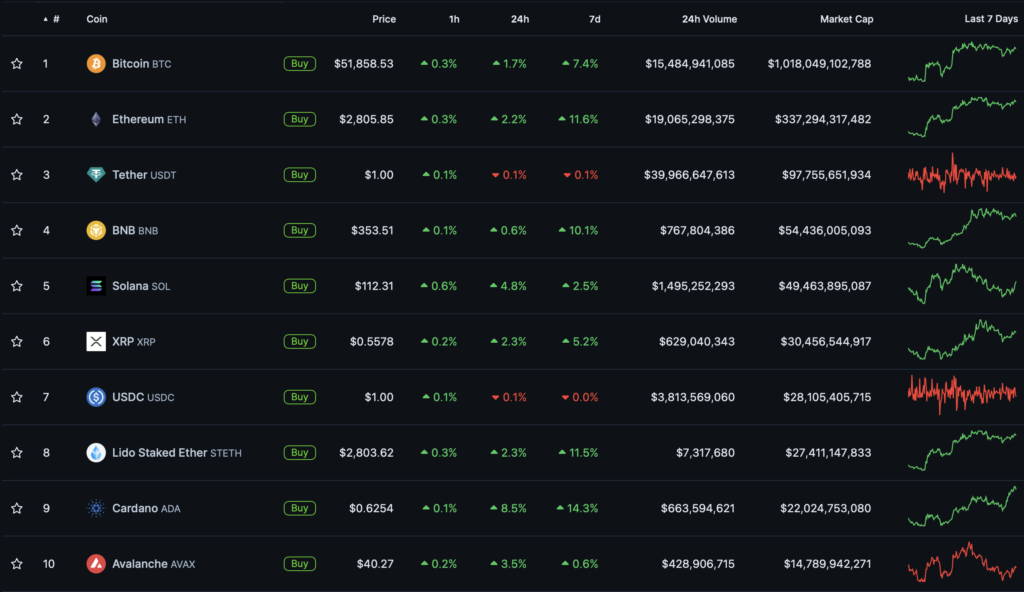Screen dimensions: 1024x592
Task: Sort the table by Market Cap header
Action: pyautogui.click(x=846, y=19)
